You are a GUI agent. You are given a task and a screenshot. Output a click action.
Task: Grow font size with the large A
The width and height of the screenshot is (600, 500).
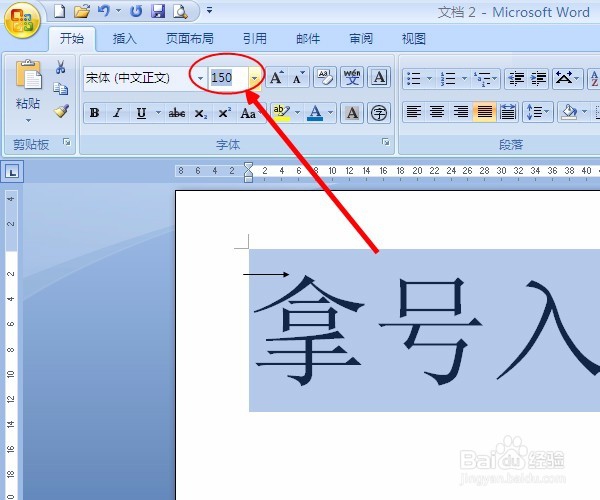[x=276, y=78]
